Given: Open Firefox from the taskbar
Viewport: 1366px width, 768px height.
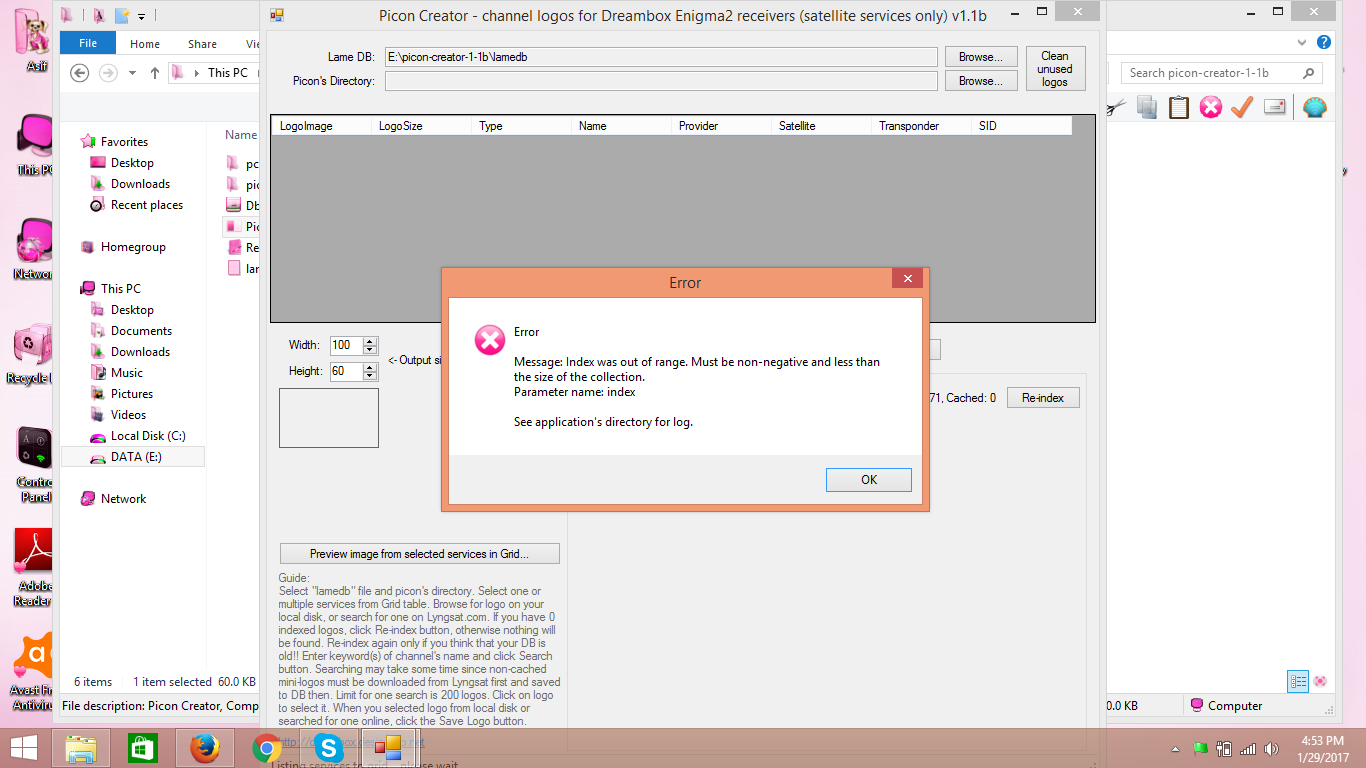Looking at the screenshot, I should click(204, 748).
